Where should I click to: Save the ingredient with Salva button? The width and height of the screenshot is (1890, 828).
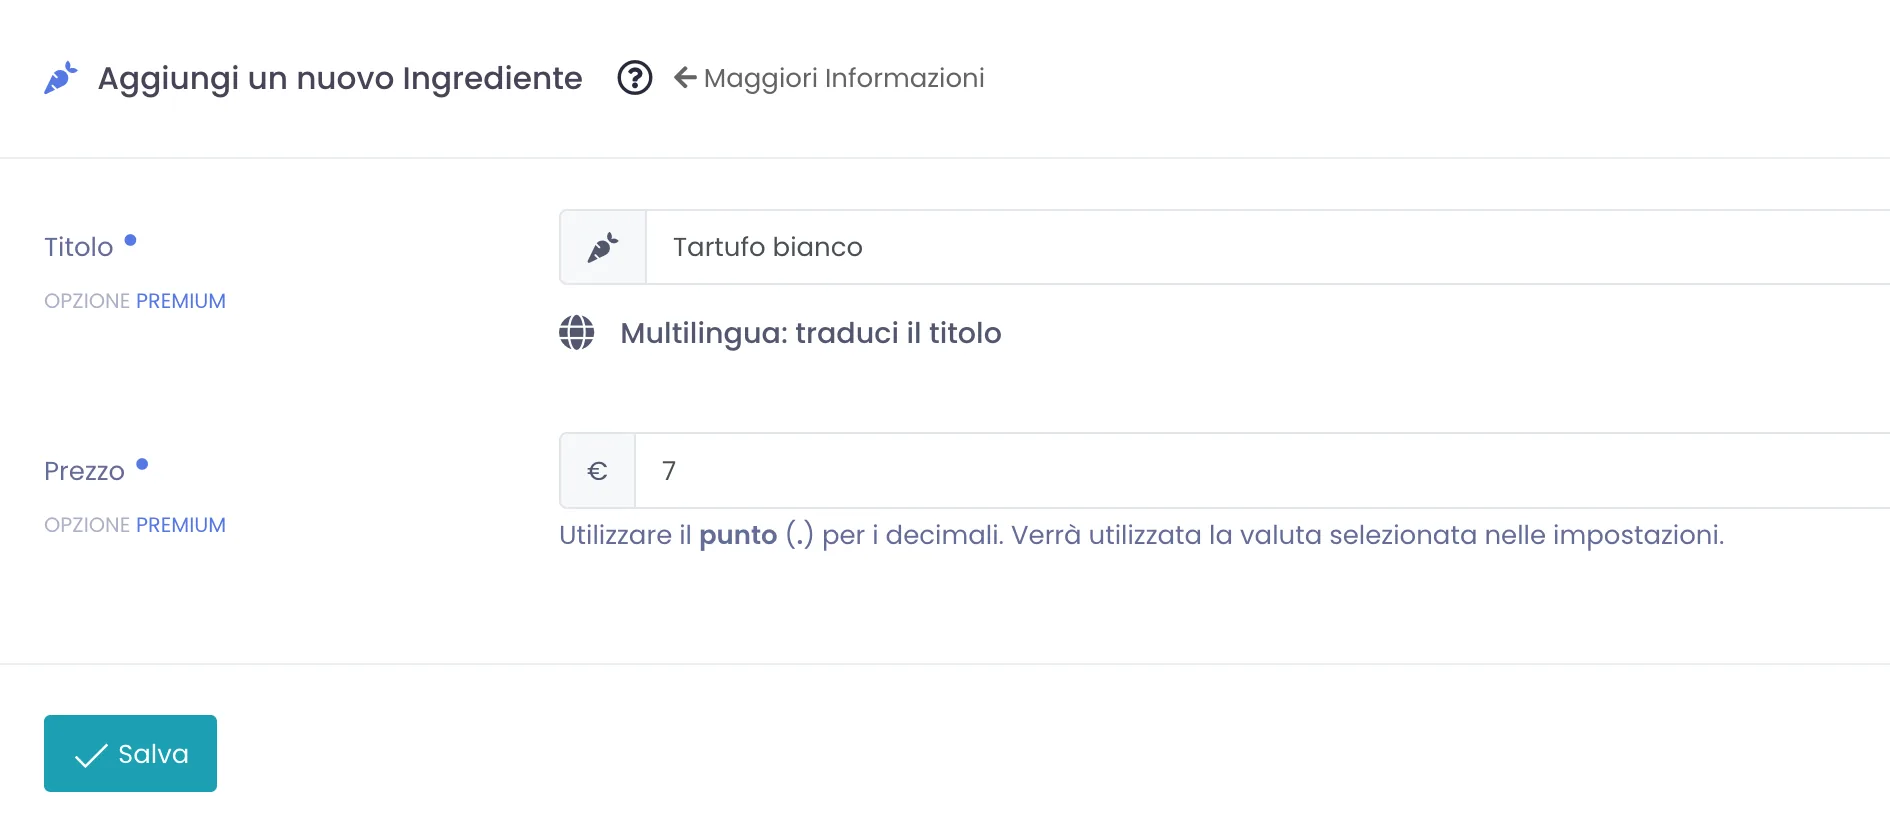coord(130,753)
